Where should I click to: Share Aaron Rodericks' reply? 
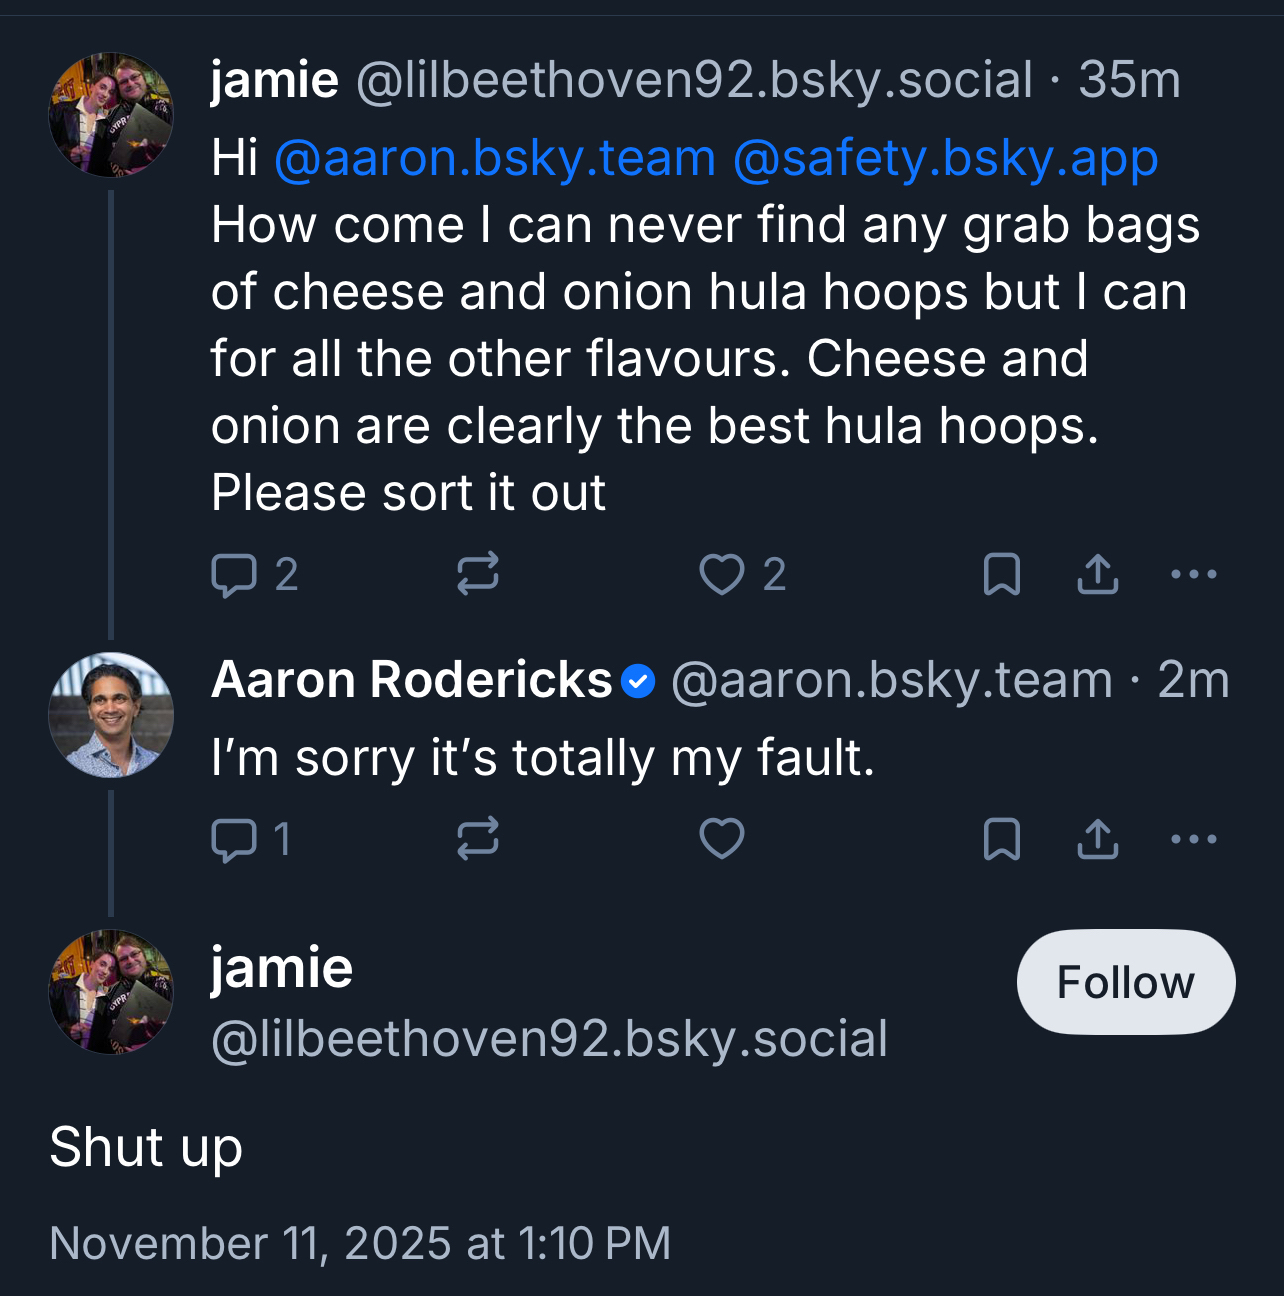tap(1097, 839)
